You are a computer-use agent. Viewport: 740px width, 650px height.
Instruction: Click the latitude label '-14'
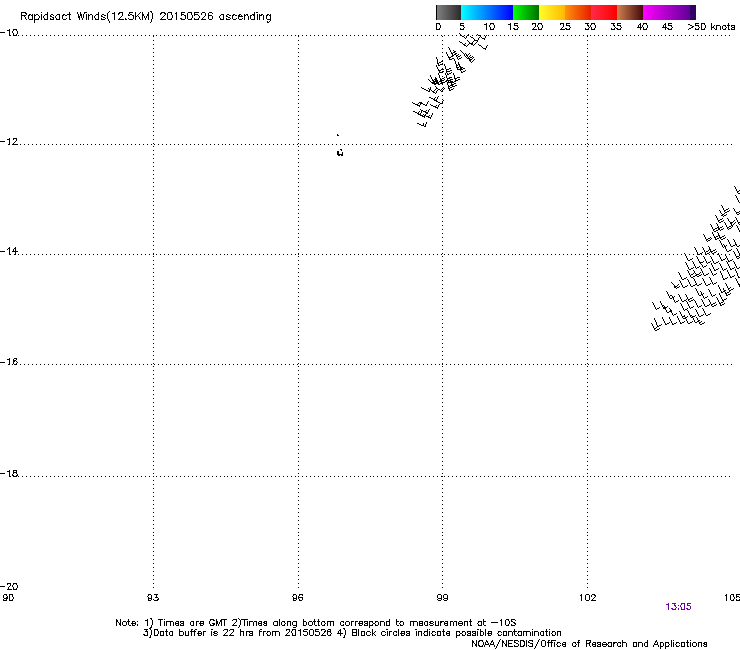click(x=9, y=251)
